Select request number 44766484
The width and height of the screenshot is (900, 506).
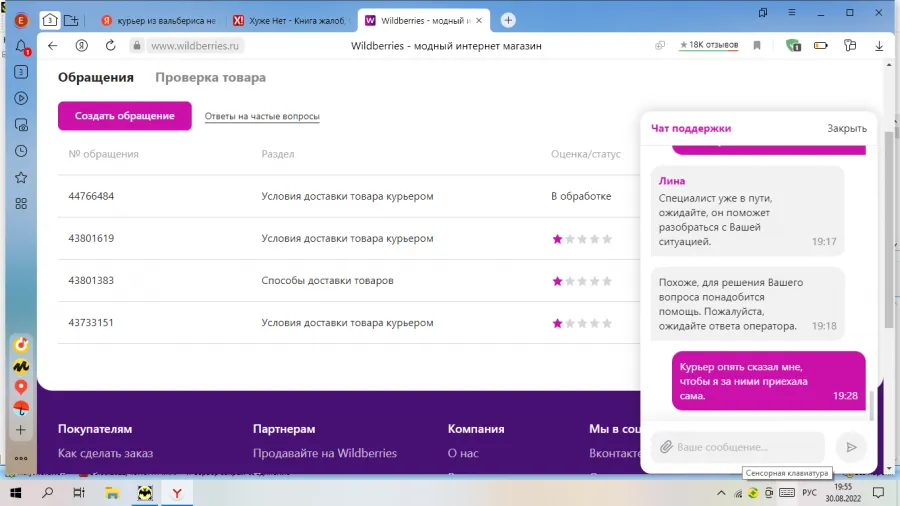91,196
